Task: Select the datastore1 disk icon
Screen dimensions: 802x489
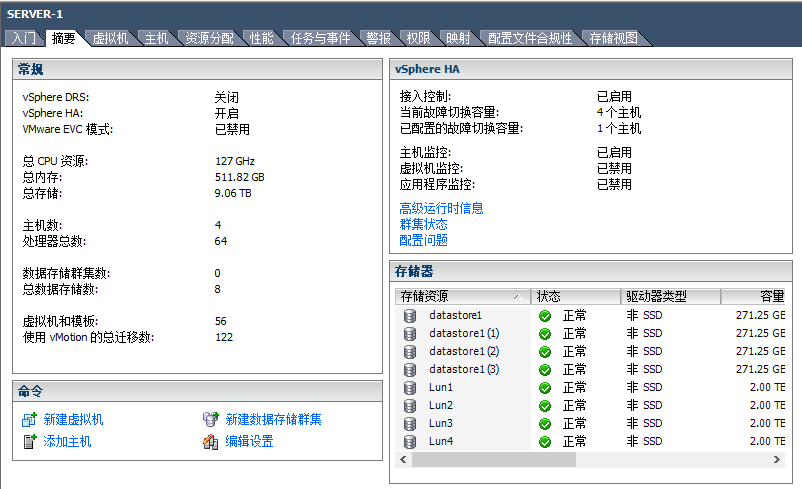Action: click(409, 315)
